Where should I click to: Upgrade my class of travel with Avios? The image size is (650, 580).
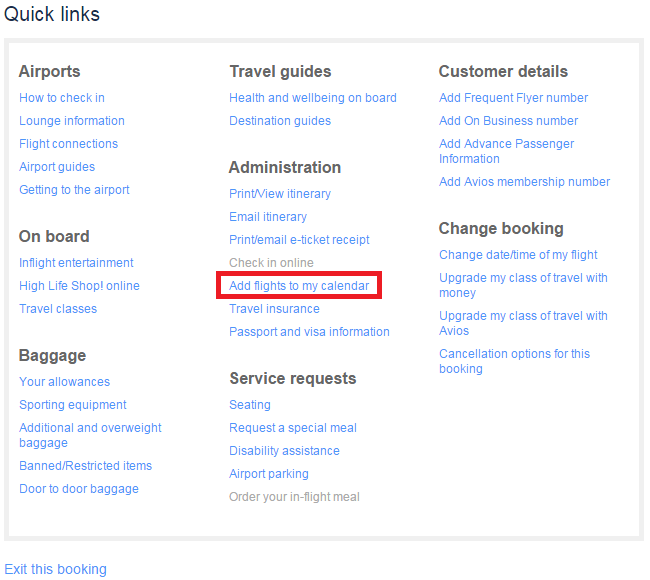click(523, 323)
